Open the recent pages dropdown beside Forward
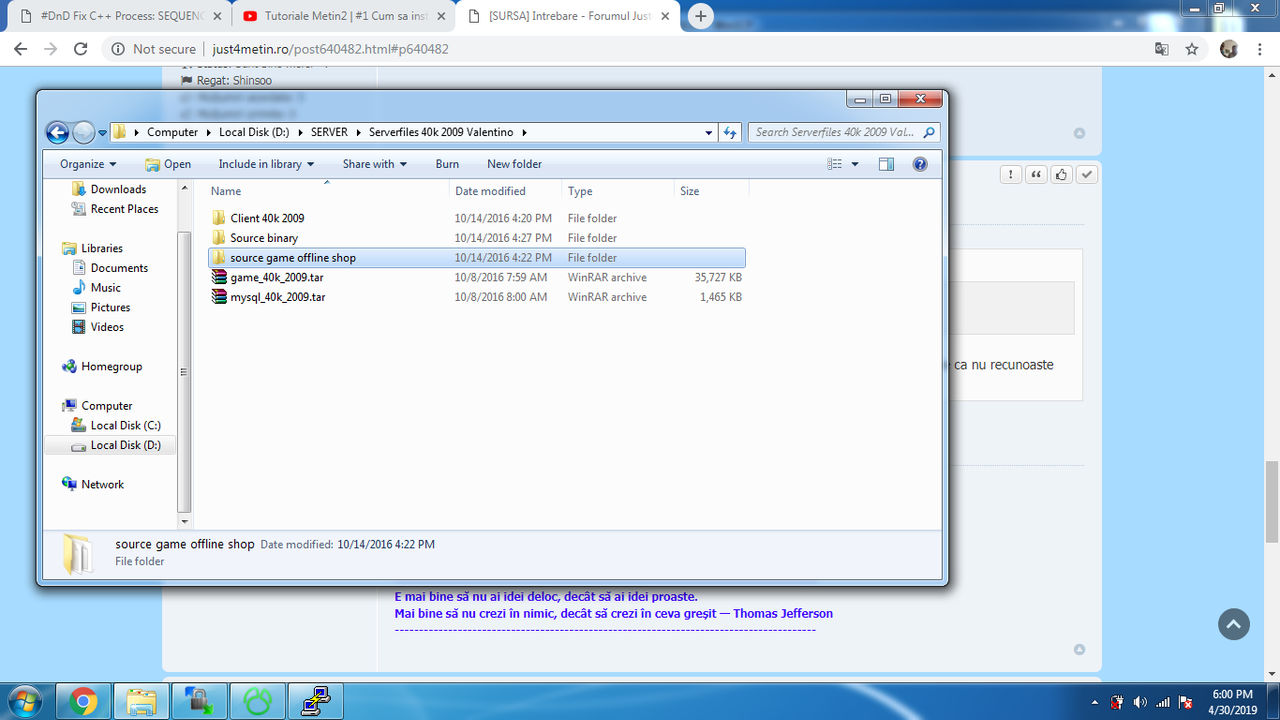The width and height of the screenshot is (1280, 720). click(102, 133)
